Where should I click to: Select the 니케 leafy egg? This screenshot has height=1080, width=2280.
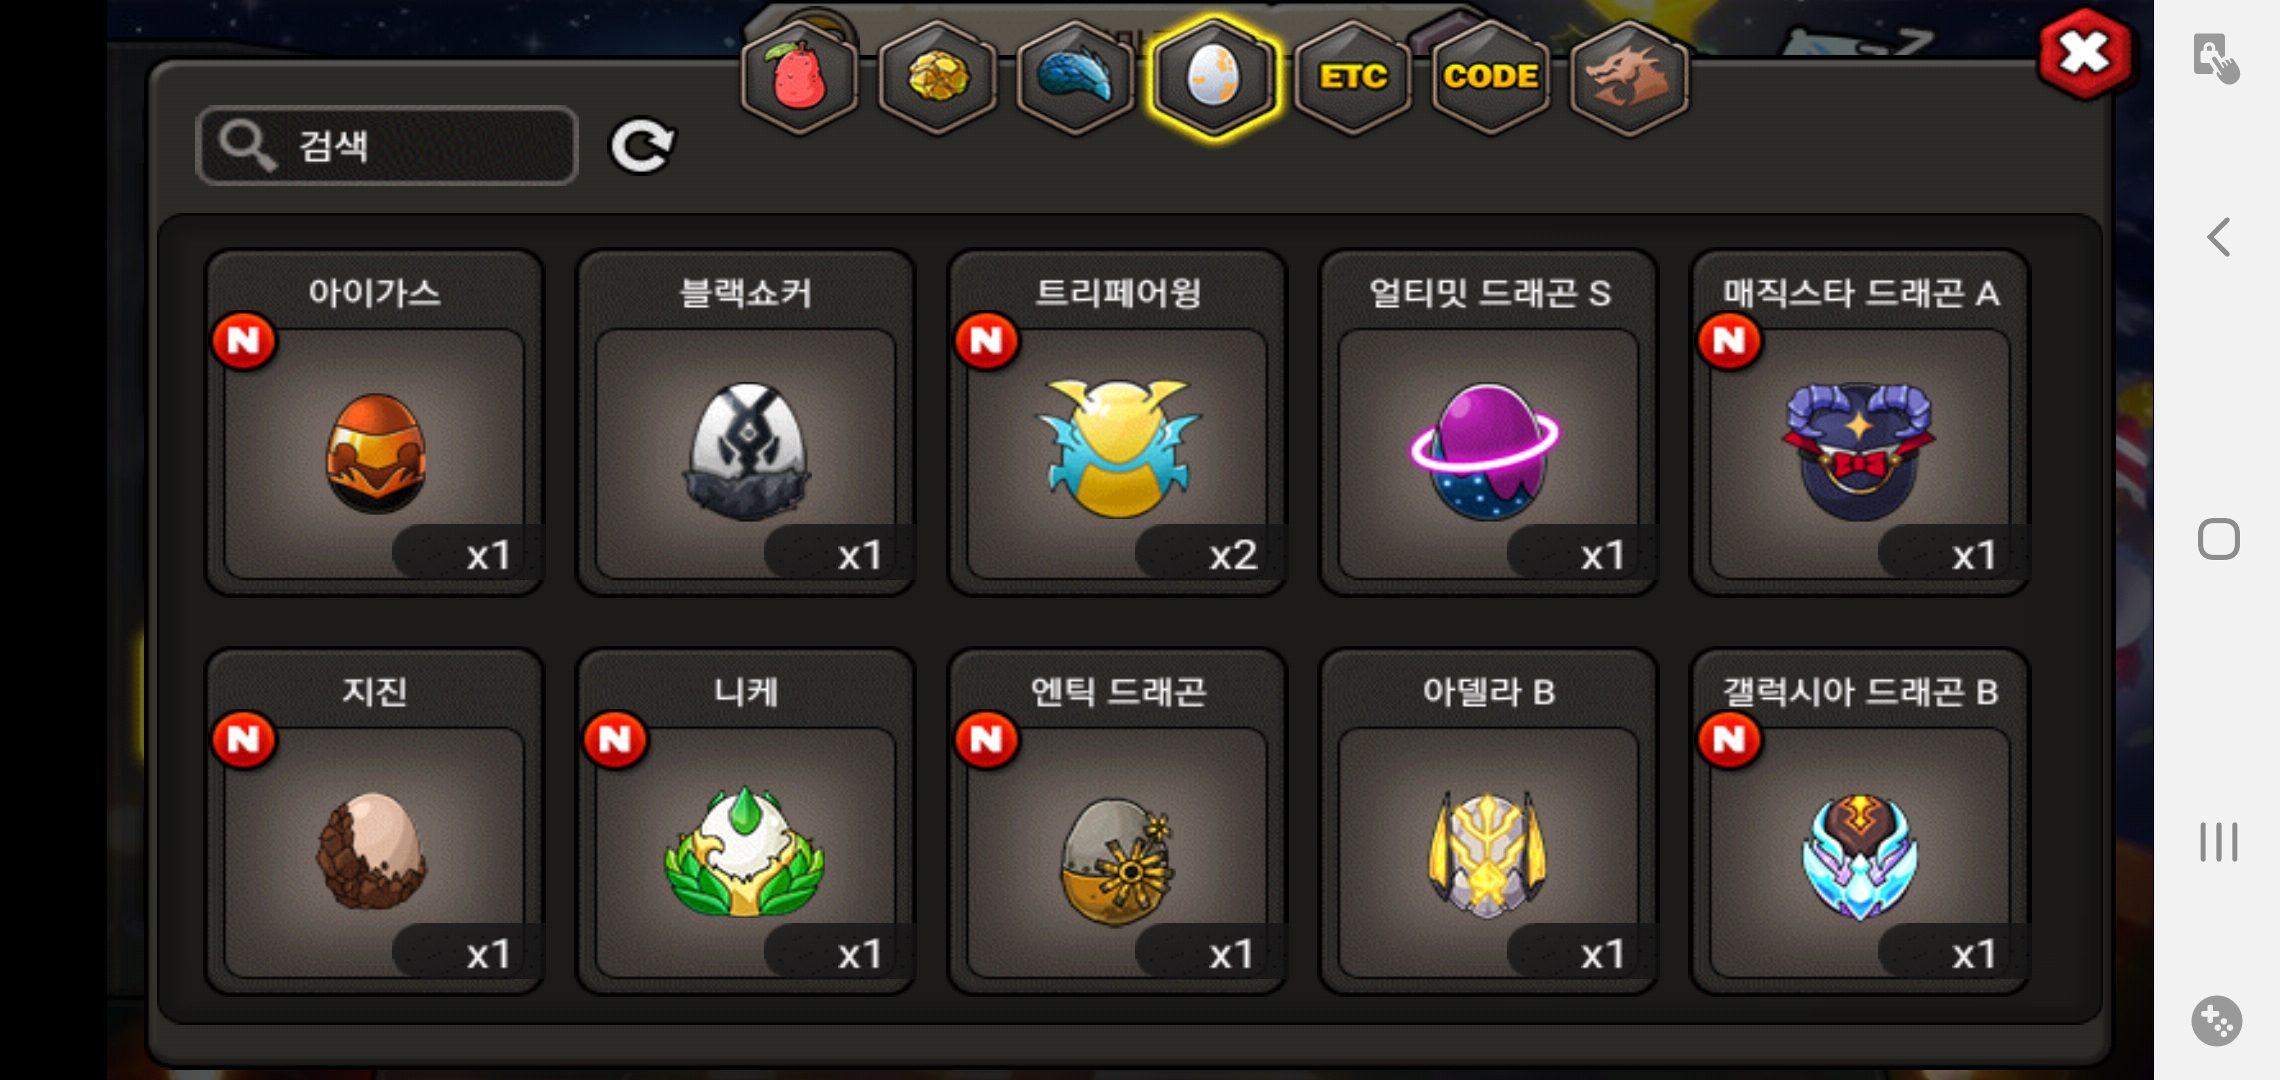(746, 821)
